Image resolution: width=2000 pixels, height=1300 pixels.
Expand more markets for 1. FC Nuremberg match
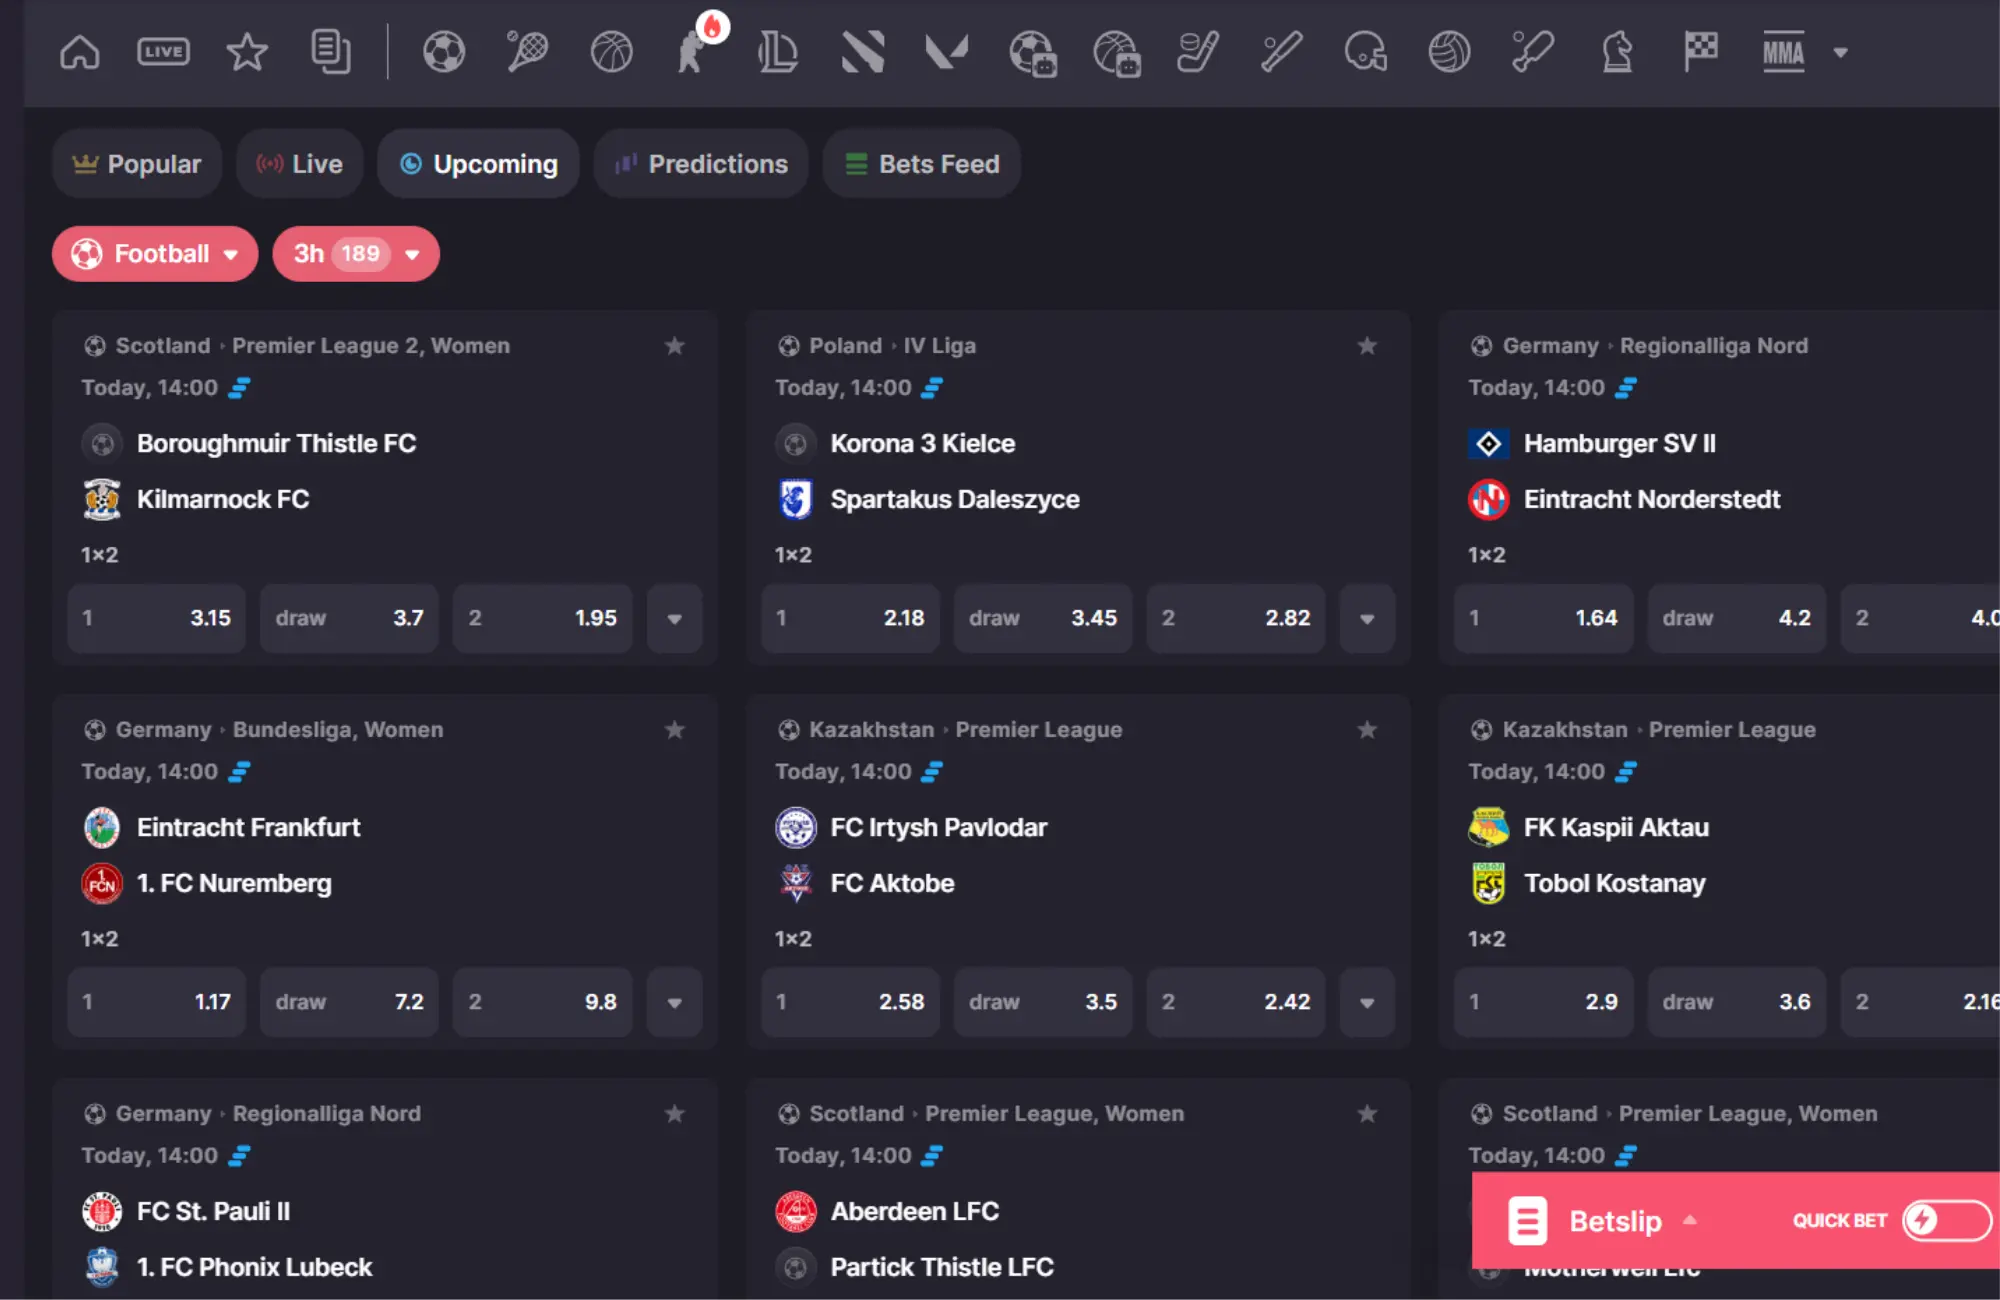(x=675, y=1002)
